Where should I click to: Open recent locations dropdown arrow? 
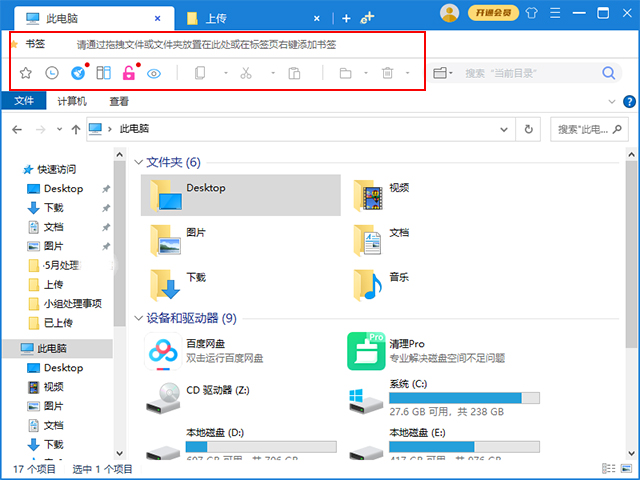[x=60, y=129]
